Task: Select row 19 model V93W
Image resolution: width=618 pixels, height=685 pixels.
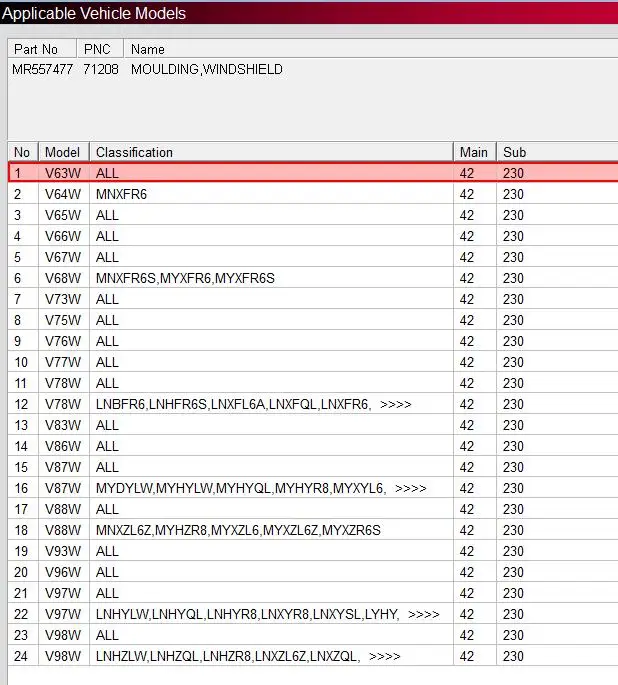Action: click(x=63, y=551)
